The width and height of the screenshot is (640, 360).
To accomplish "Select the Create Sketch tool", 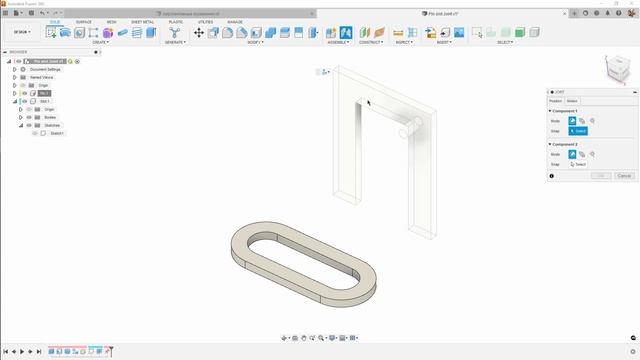I will [51, 32].
